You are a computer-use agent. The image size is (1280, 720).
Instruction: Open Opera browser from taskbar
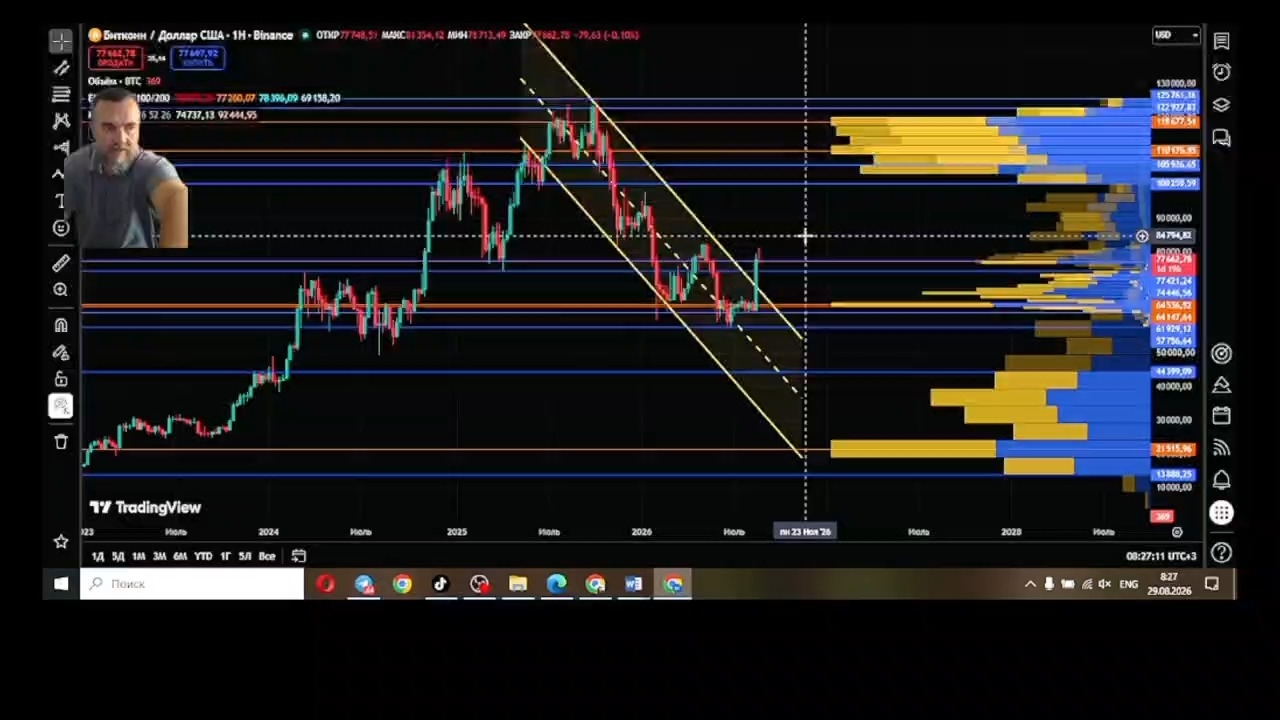(x=325, y=584)
